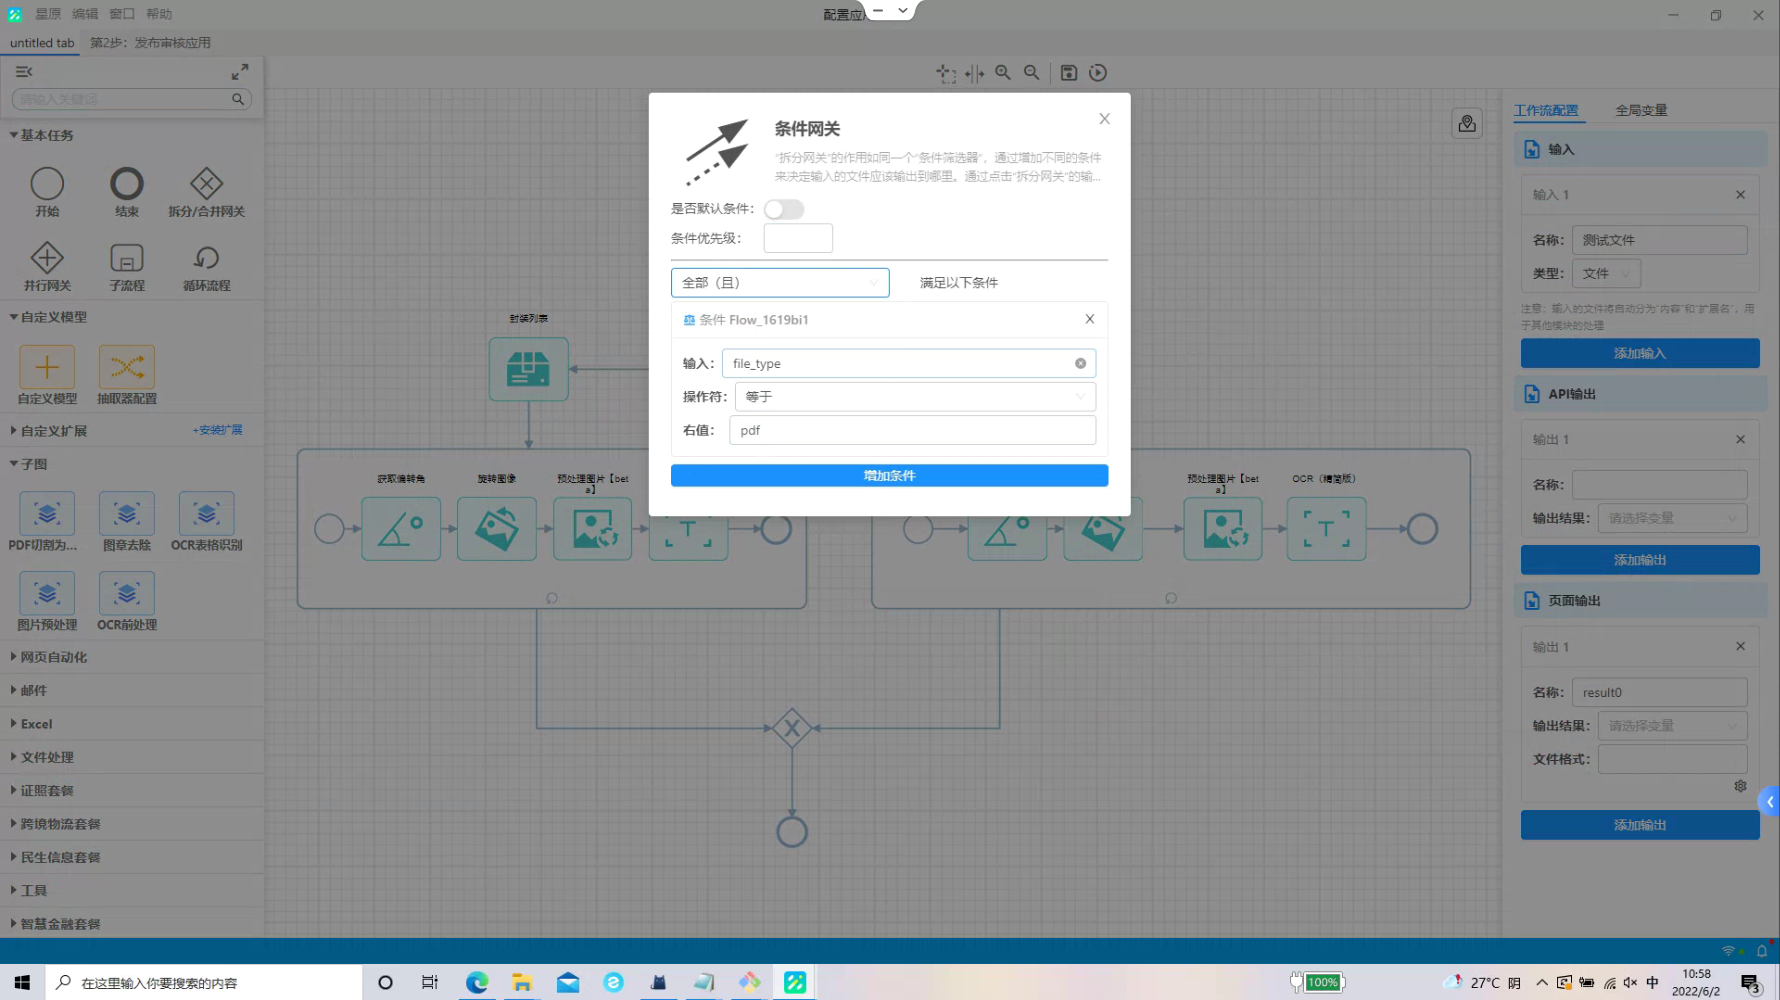Collapse the left sidebar menu icon
The image size is (1780, 1000).
(x=24, y=72)
